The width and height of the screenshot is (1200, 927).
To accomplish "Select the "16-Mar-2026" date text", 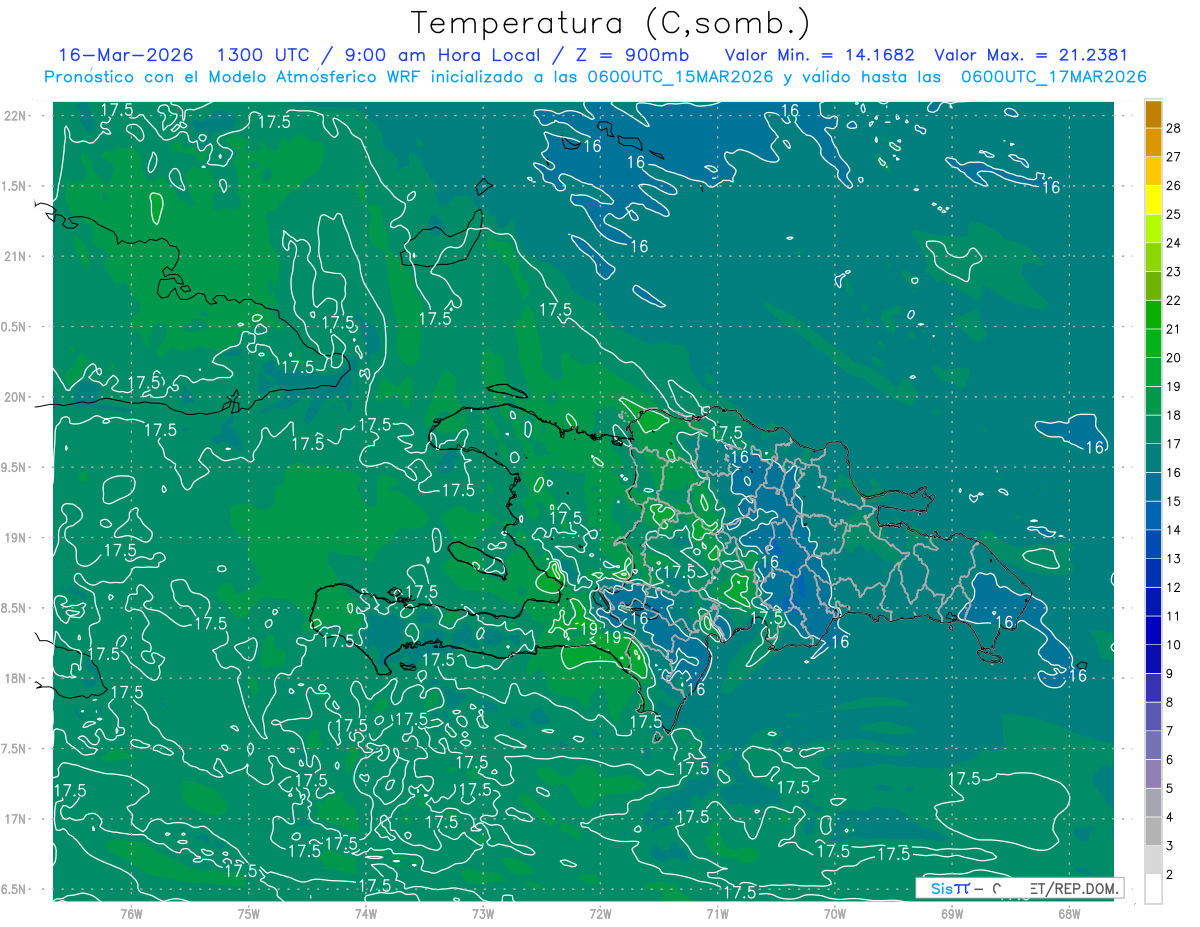I will point(126,55).
